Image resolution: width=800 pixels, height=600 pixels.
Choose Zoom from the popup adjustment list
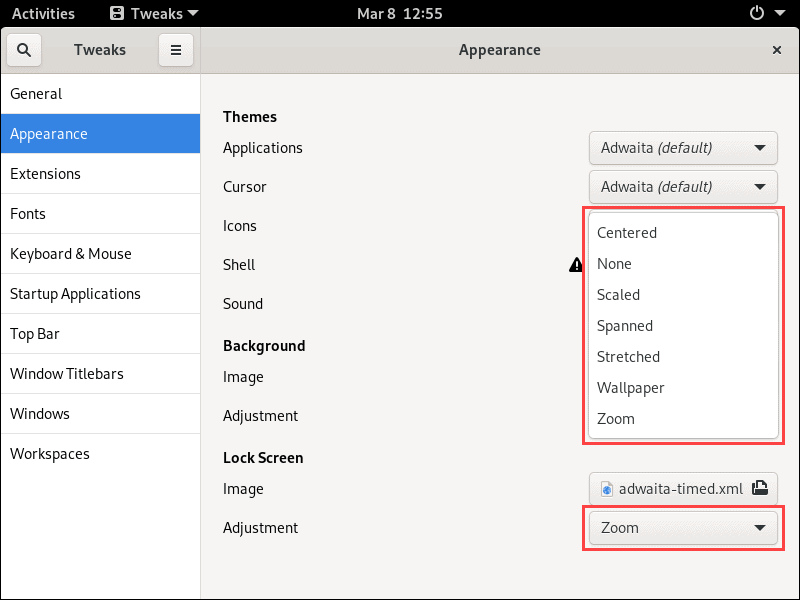click(683, 419)
